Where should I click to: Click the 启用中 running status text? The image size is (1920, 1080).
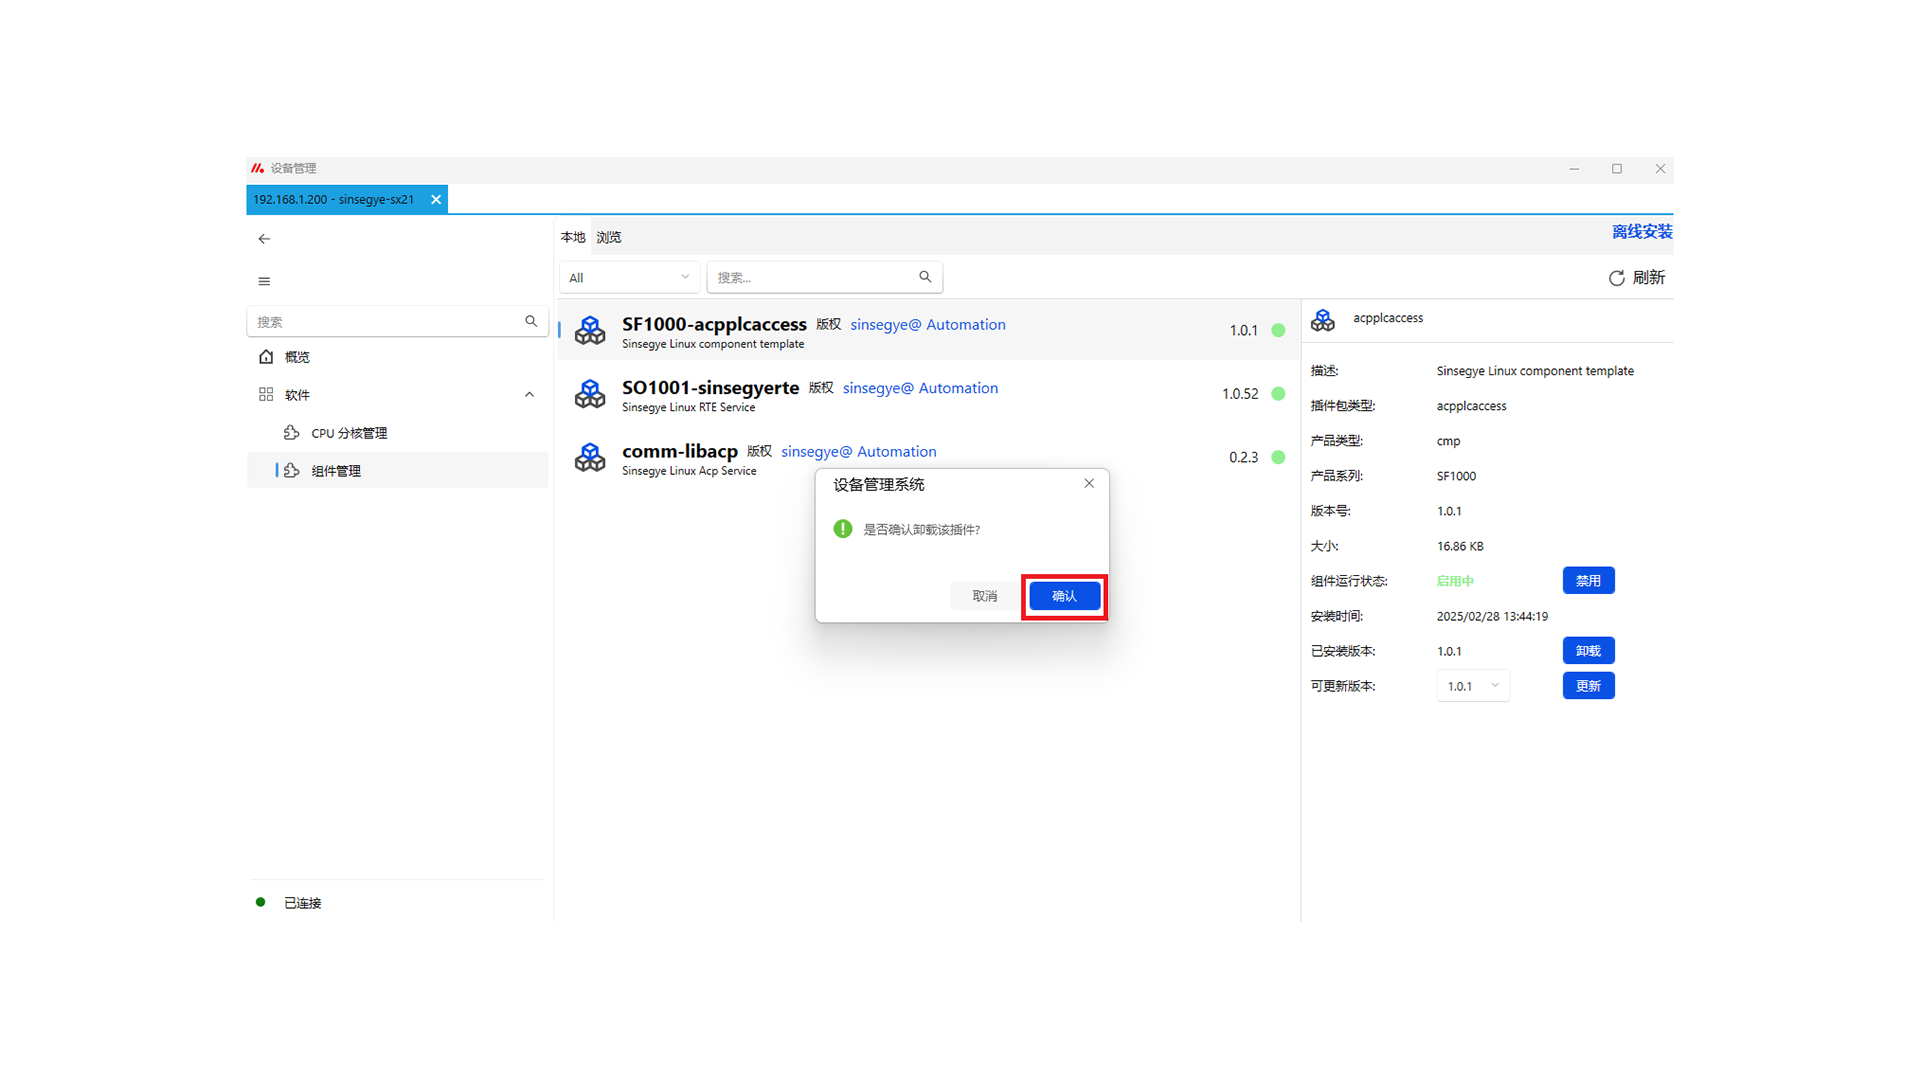[x=1455, y=581]
